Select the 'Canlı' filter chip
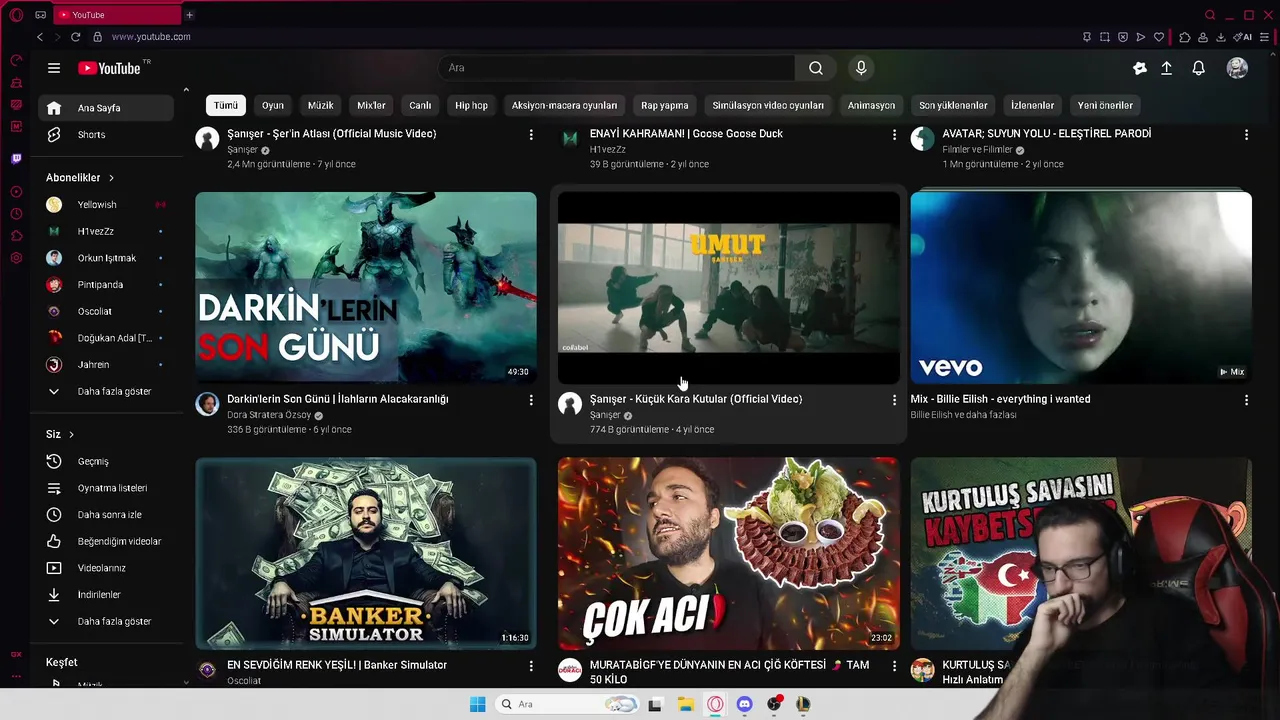Viewport: 1280px width, 720px height. (x=420, y=105)
